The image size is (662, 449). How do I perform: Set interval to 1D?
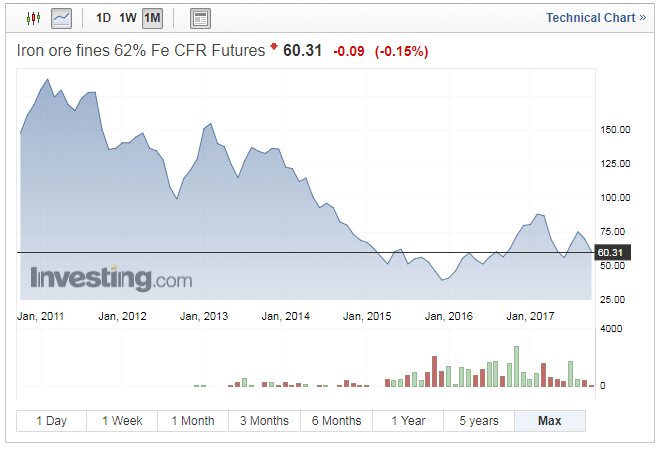[103, 18]
